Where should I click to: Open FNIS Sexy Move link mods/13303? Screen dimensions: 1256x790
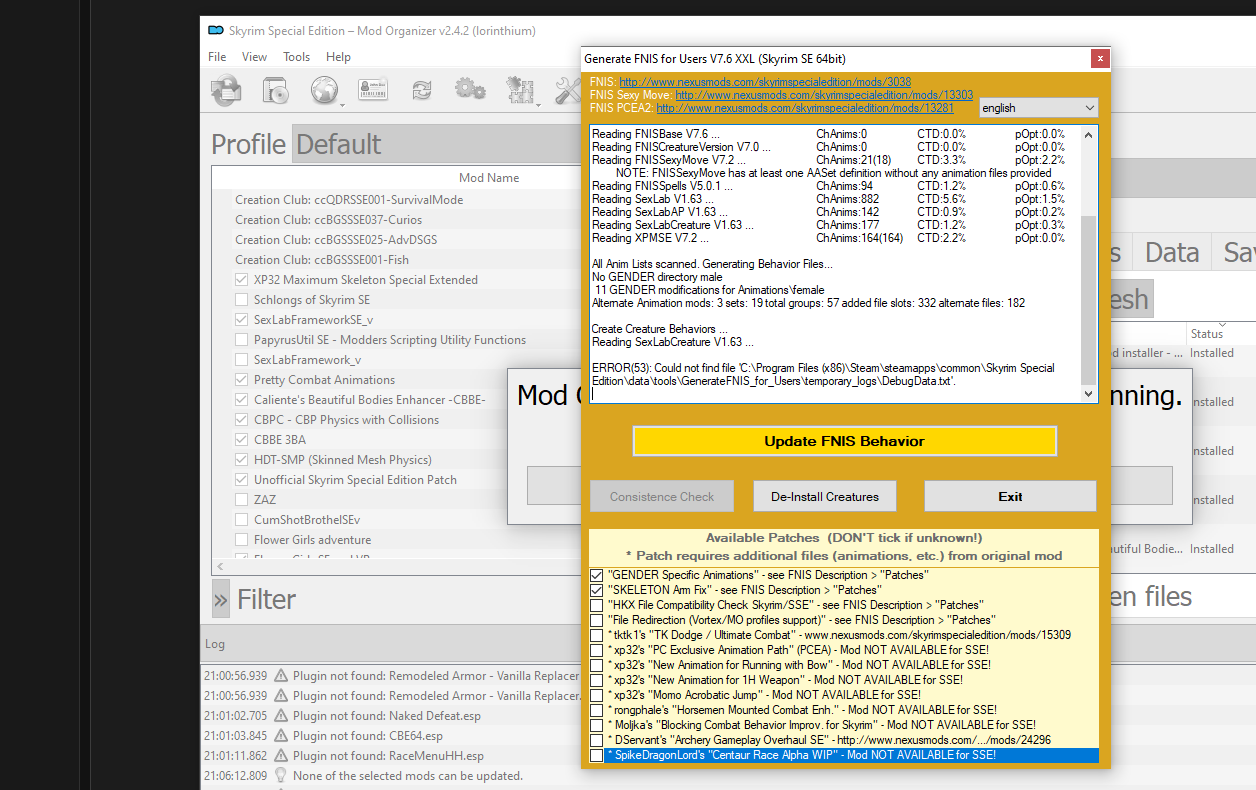(825, 95)
